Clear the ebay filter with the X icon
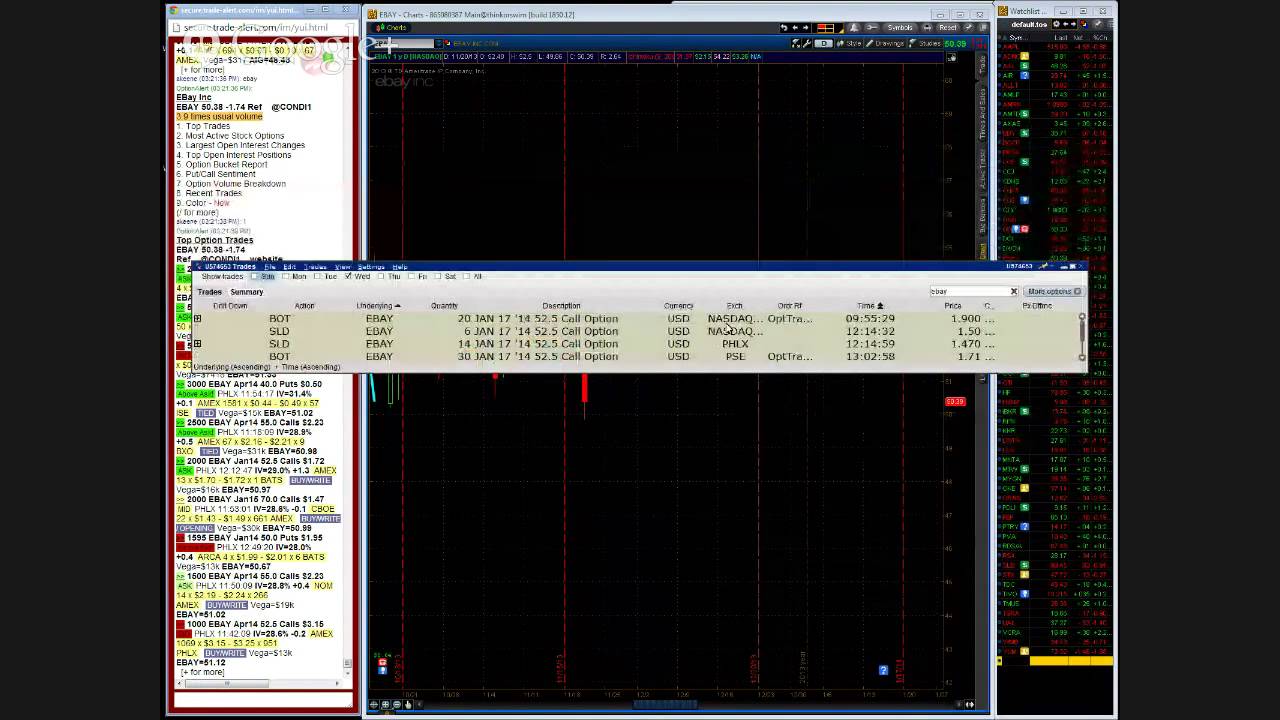The height and width of the screenshot is (720, 1280). click(x=1013, y=292)
